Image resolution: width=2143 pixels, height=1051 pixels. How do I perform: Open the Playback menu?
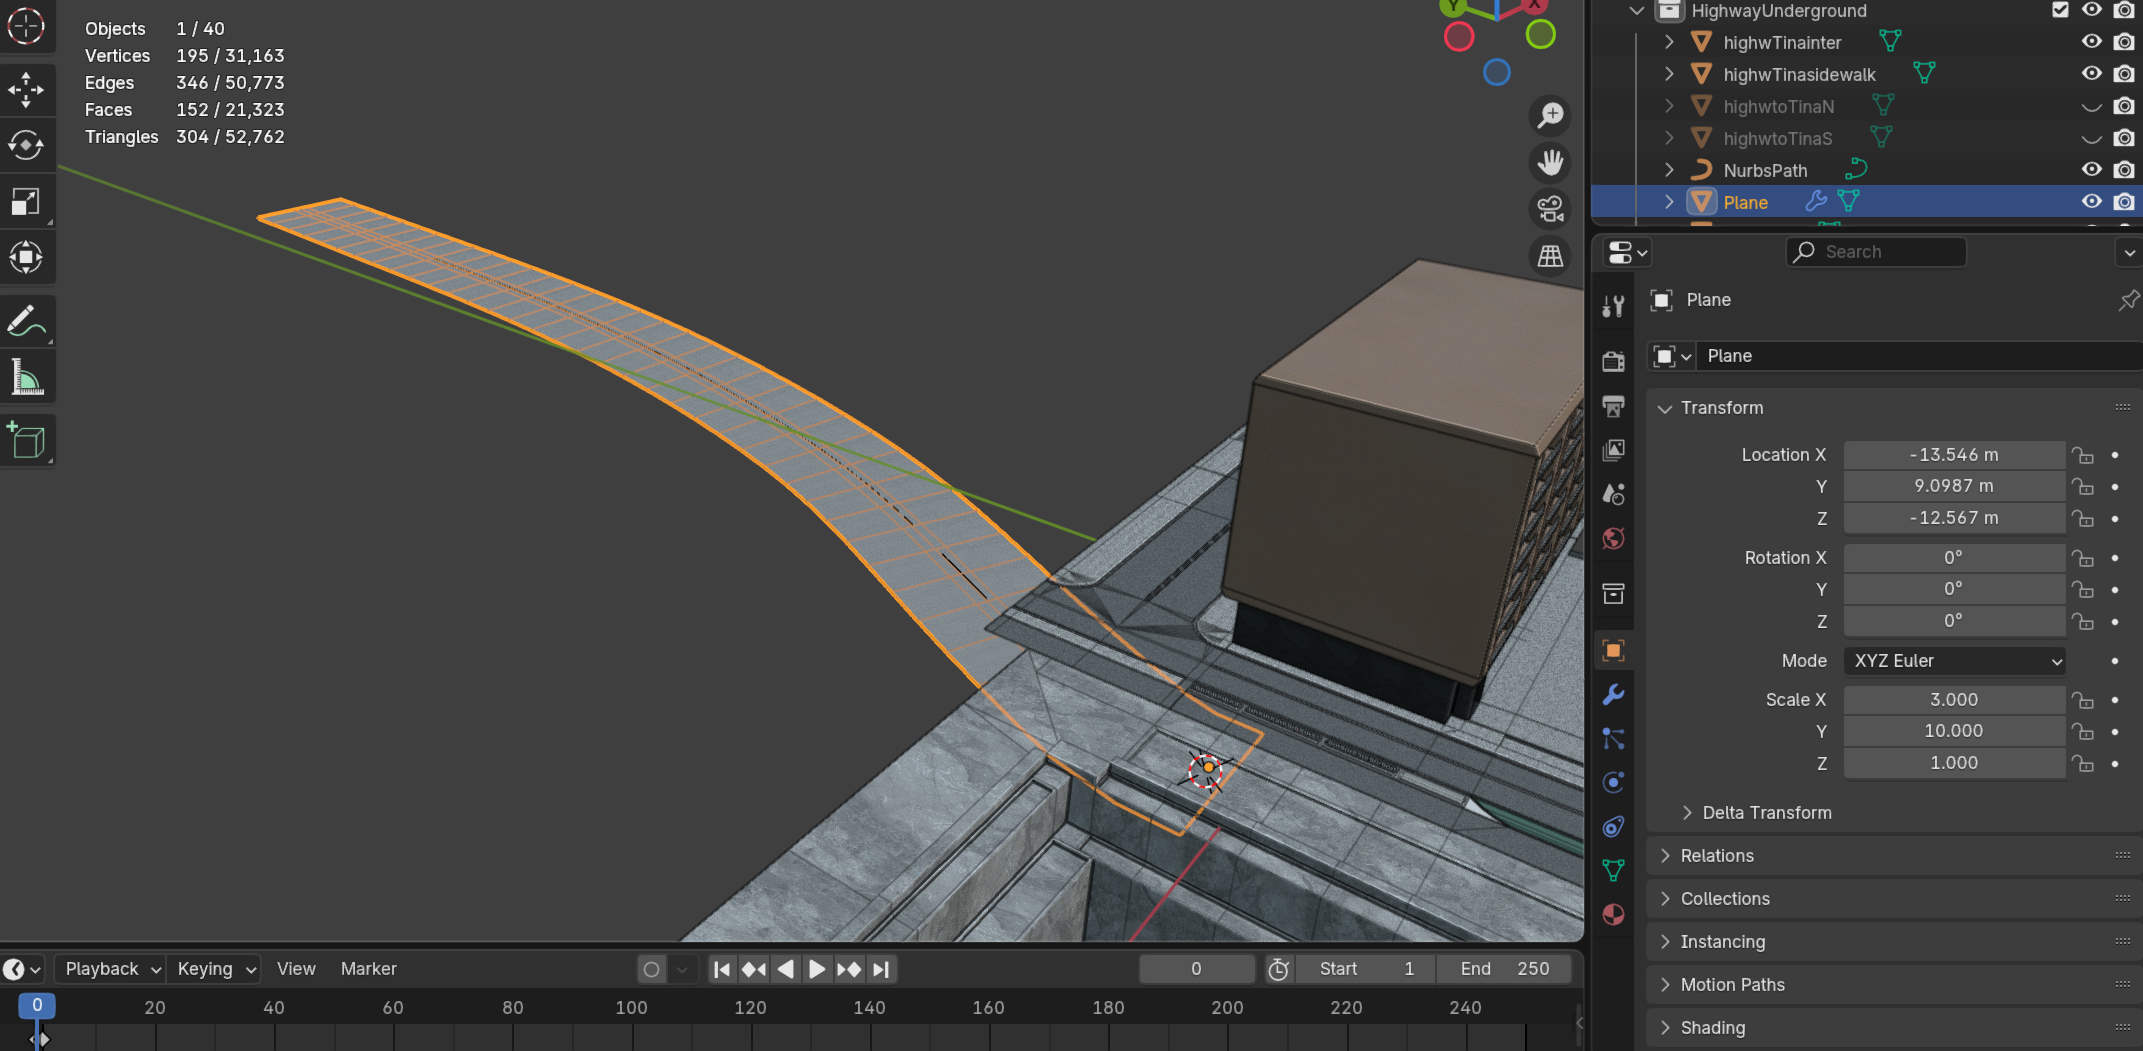coord(110,969)
